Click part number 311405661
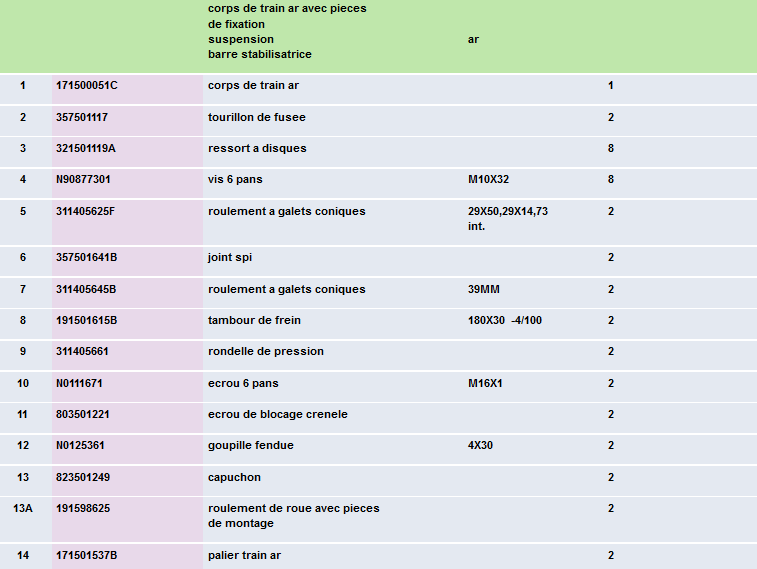 click(x=82, y=352)
